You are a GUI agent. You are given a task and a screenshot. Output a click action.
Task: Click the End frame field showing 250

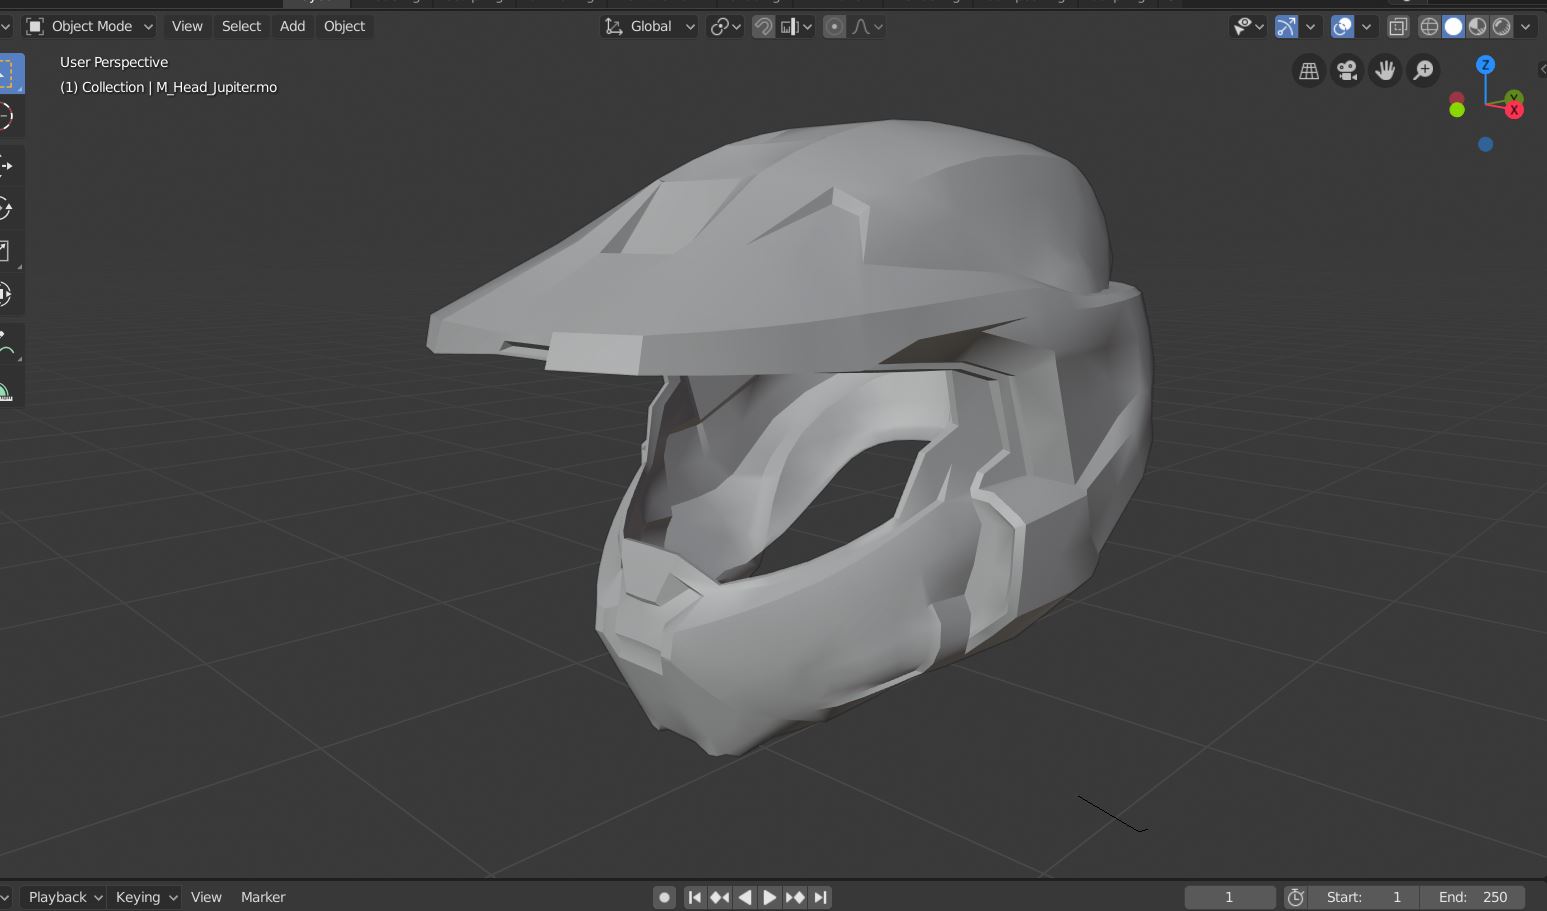pyautogui.click(x=1473, y=897)
